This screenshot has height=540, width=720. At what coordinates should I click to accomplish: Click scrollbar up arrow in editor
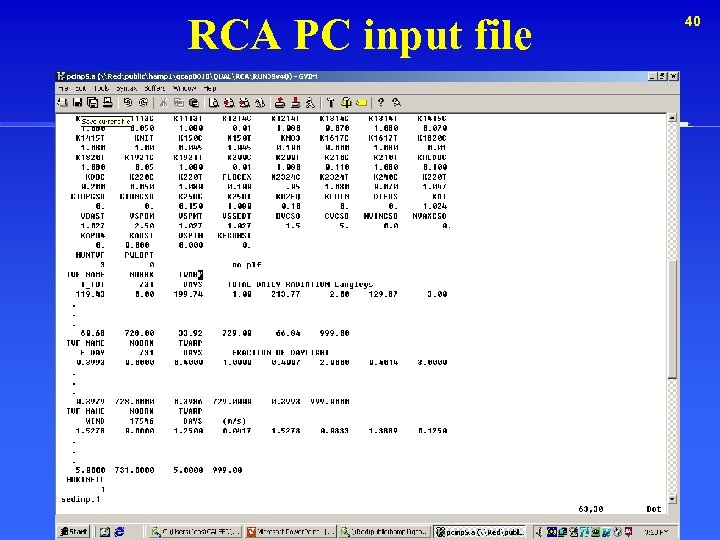(672, 118)
